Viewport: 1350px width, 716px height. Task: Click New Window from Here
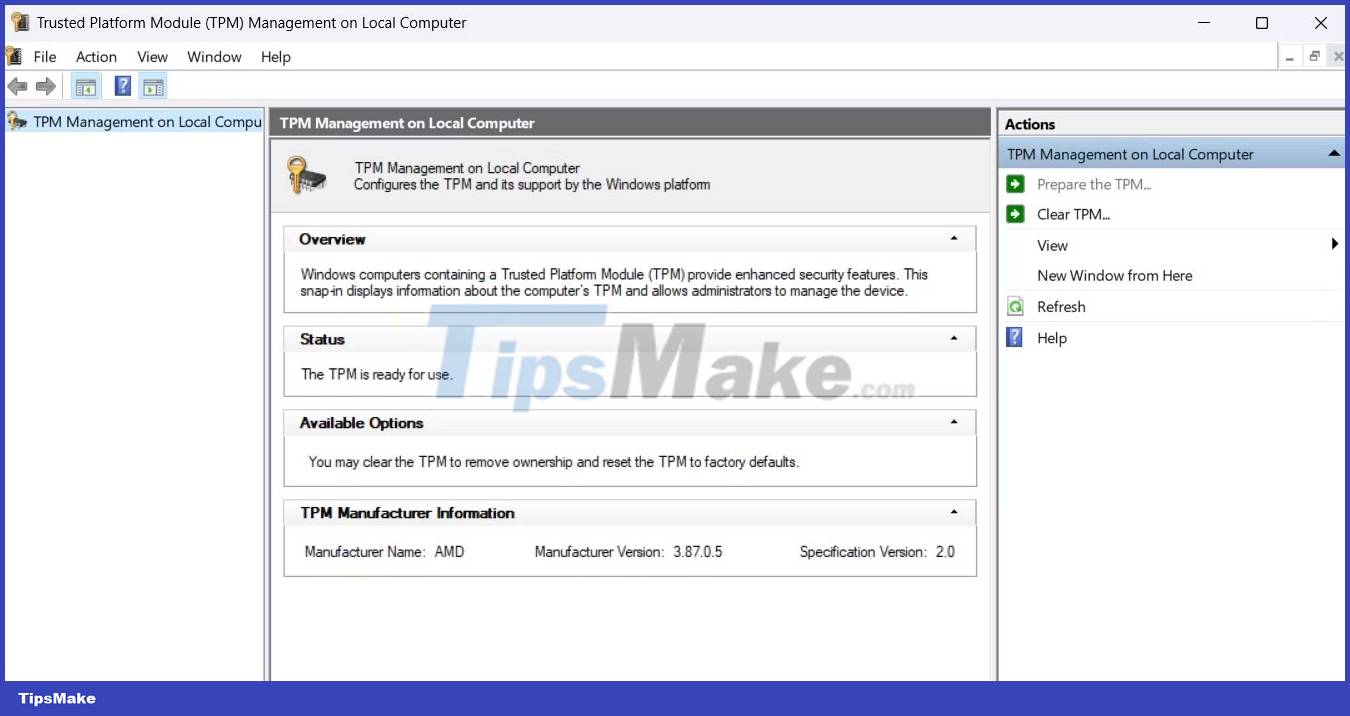tap(1114, 276)
